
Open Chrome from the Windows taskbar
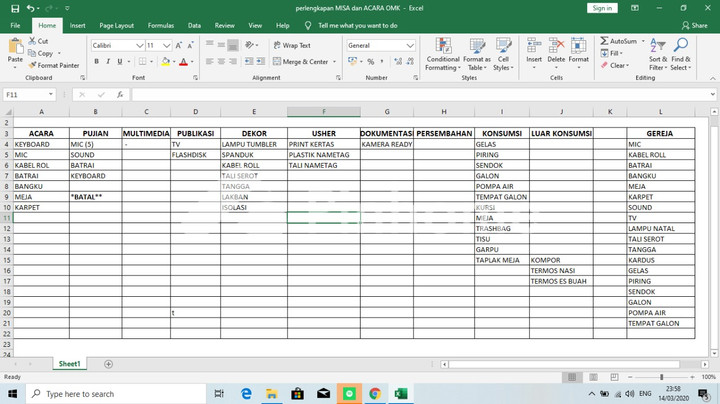click(x=374, y=394)
